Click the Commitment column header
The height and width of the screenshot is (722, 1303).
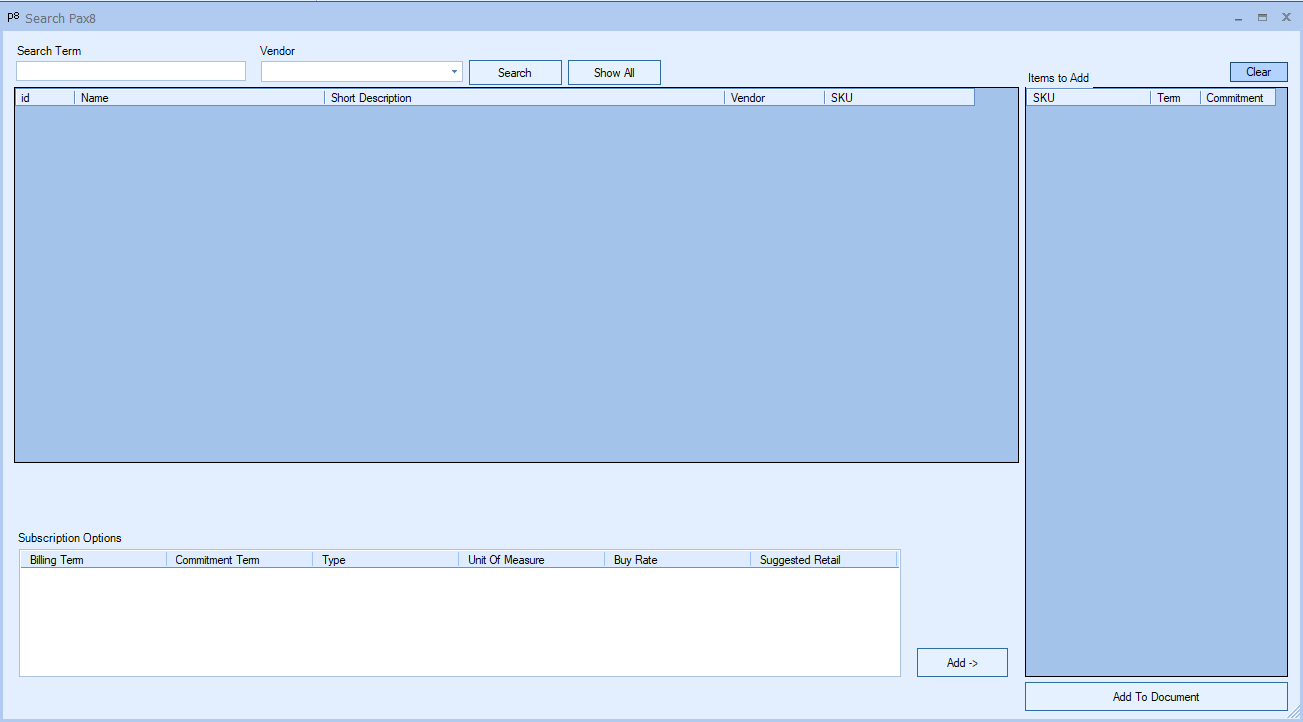[x=1237, y=98]
